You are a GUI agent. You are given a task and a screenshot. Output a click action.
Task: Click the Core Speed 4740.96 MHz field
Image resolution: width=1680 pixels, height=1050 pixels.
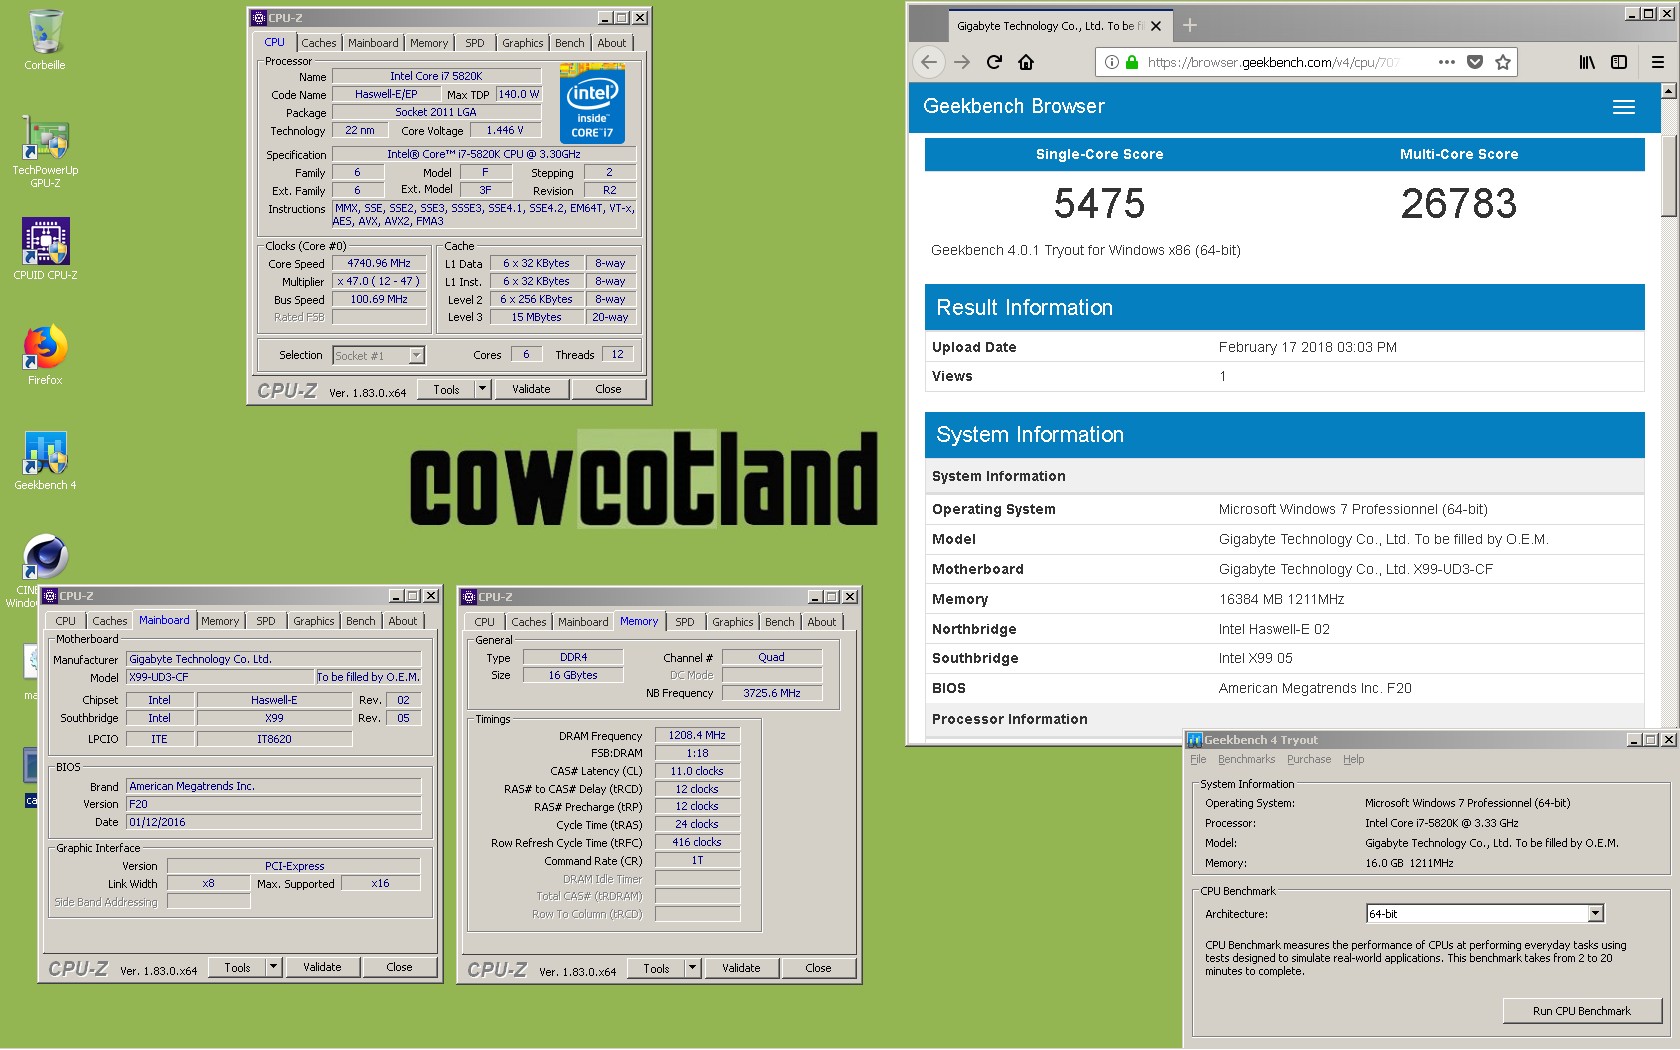[379, 264]
